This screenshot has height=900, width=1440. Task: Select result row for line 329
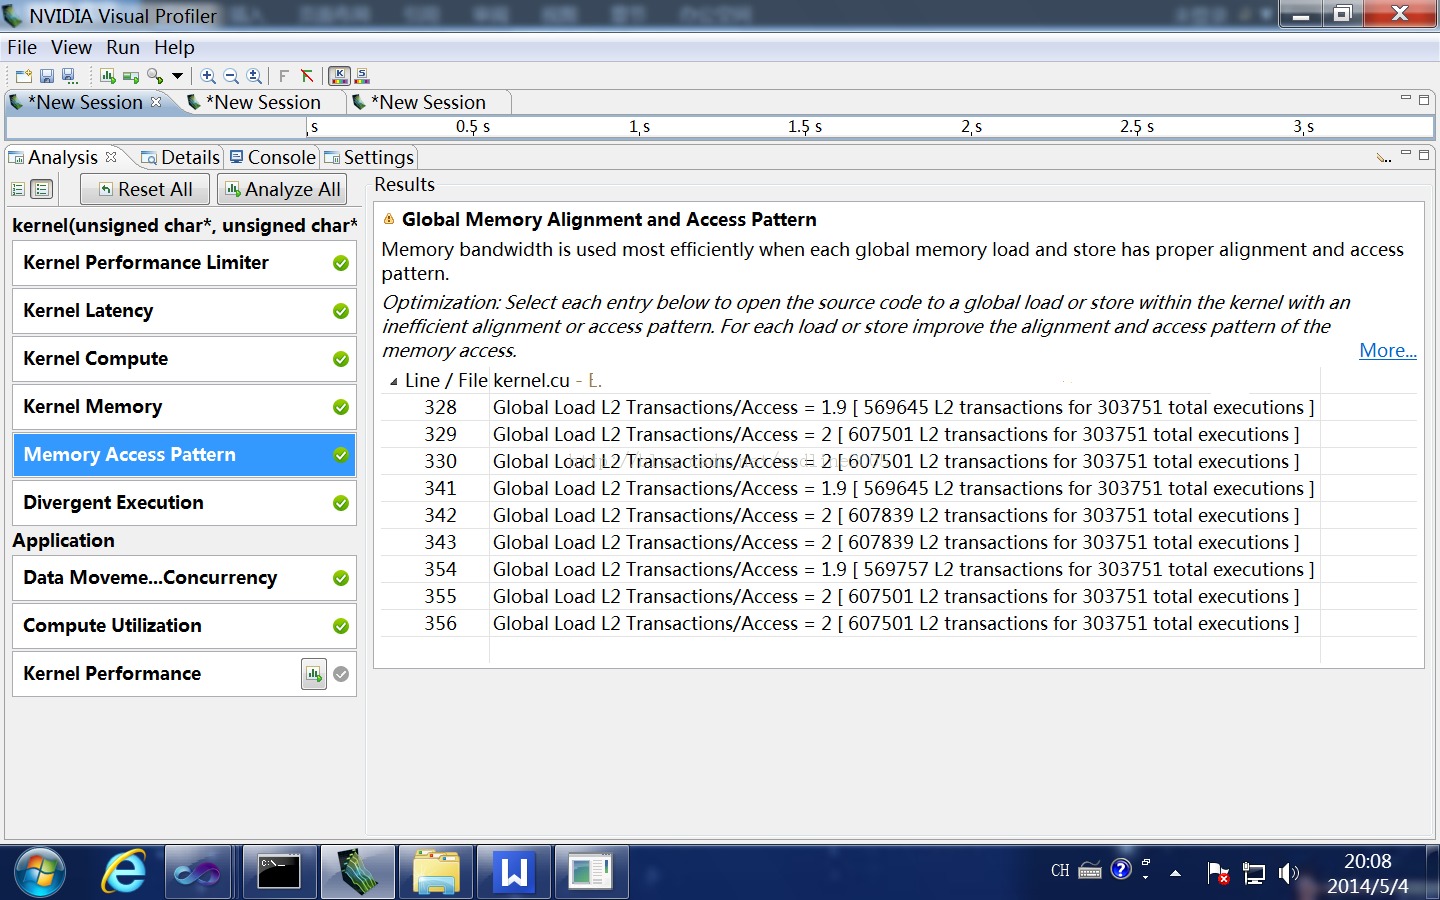(x=898, y=434)
